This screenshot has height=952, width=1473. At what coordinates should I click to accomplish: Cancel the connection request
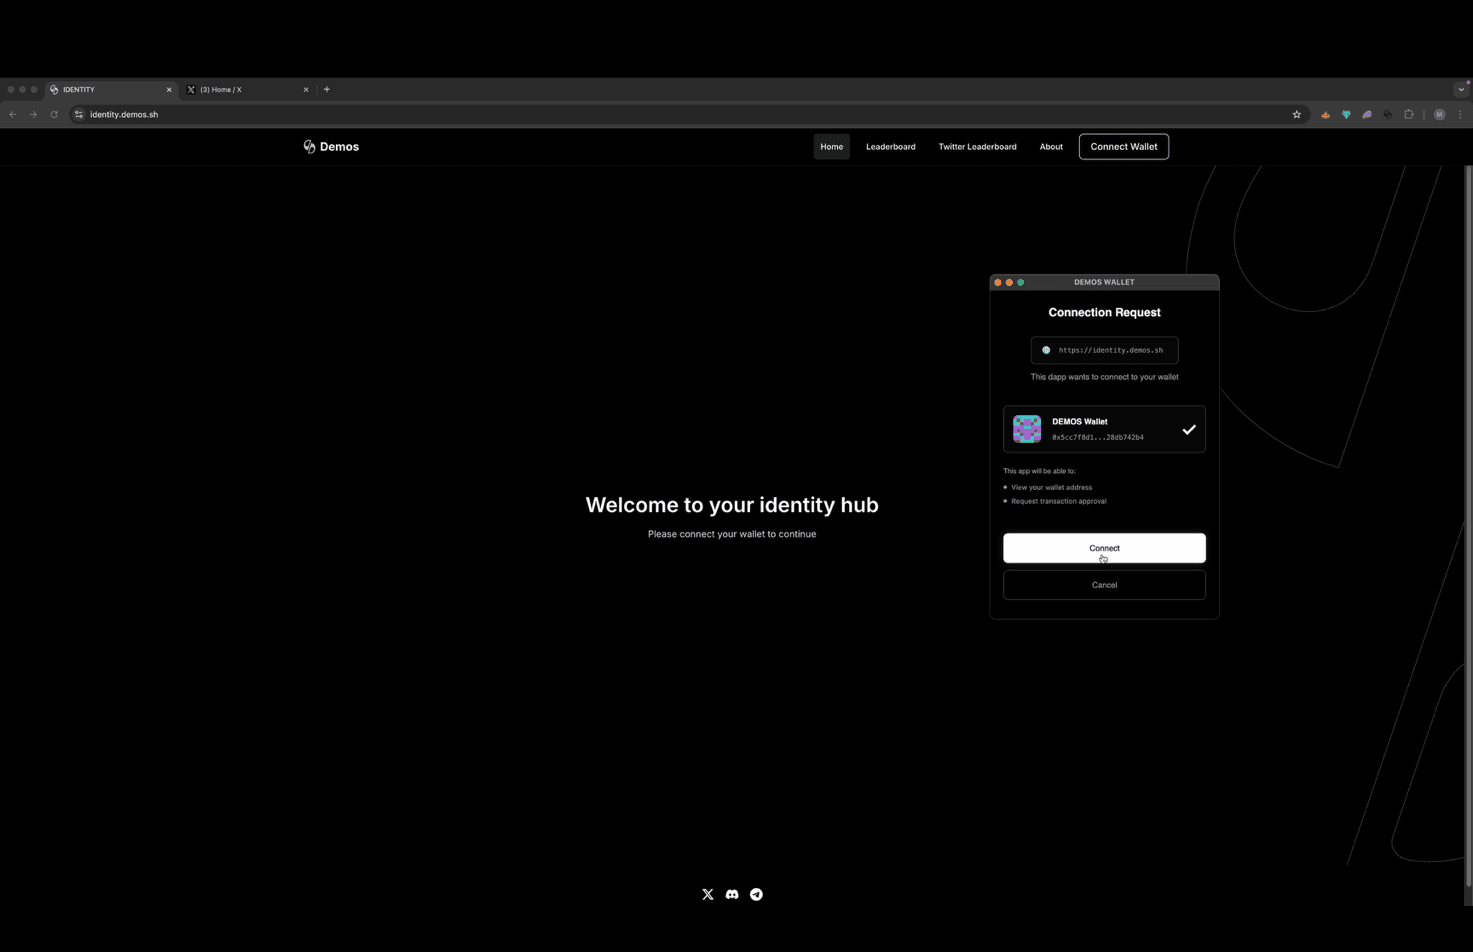pyautogui.click(x=1104, y=585)
